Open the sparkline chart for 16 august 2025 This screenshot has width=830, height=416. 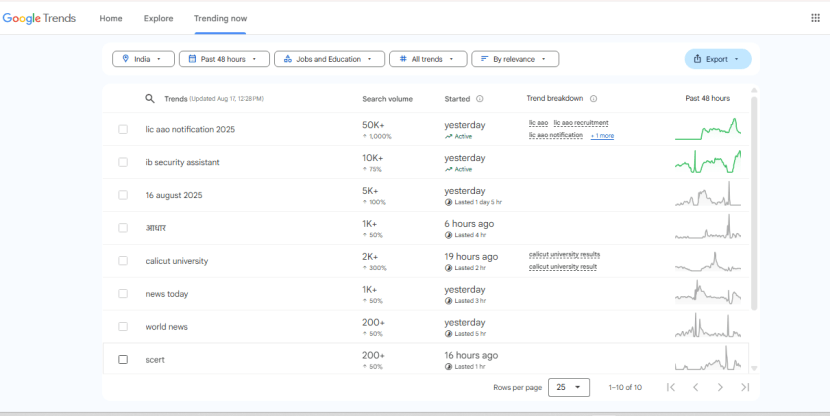[708, 194]
